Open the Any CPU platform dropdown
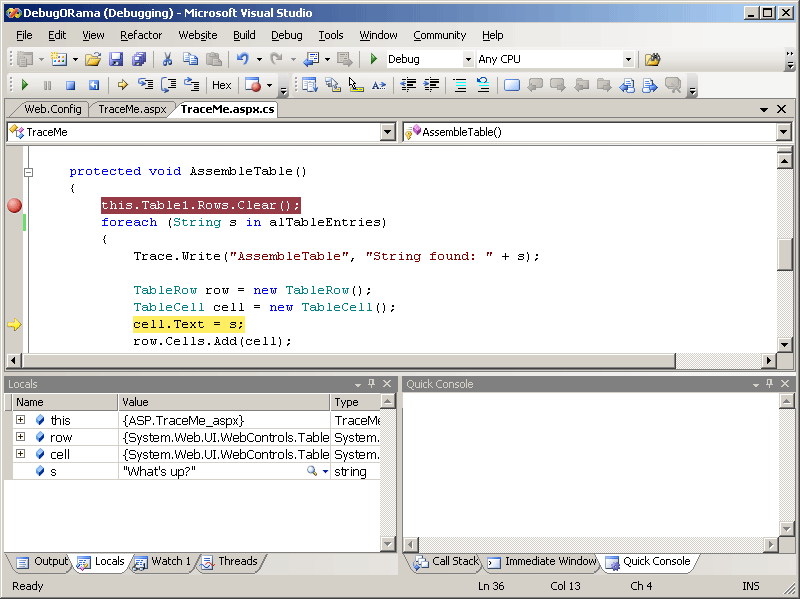 (x=627, y=60)
